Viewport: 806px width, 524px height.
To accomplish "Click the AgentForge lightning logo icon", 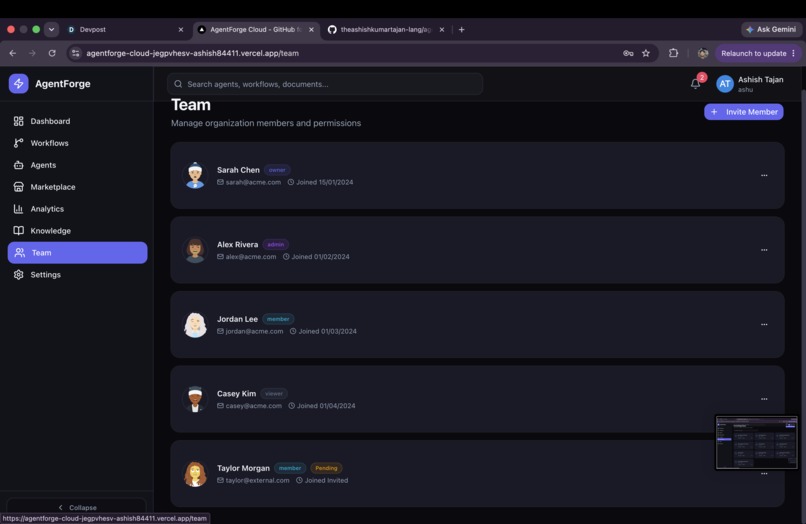I will 19,83.
